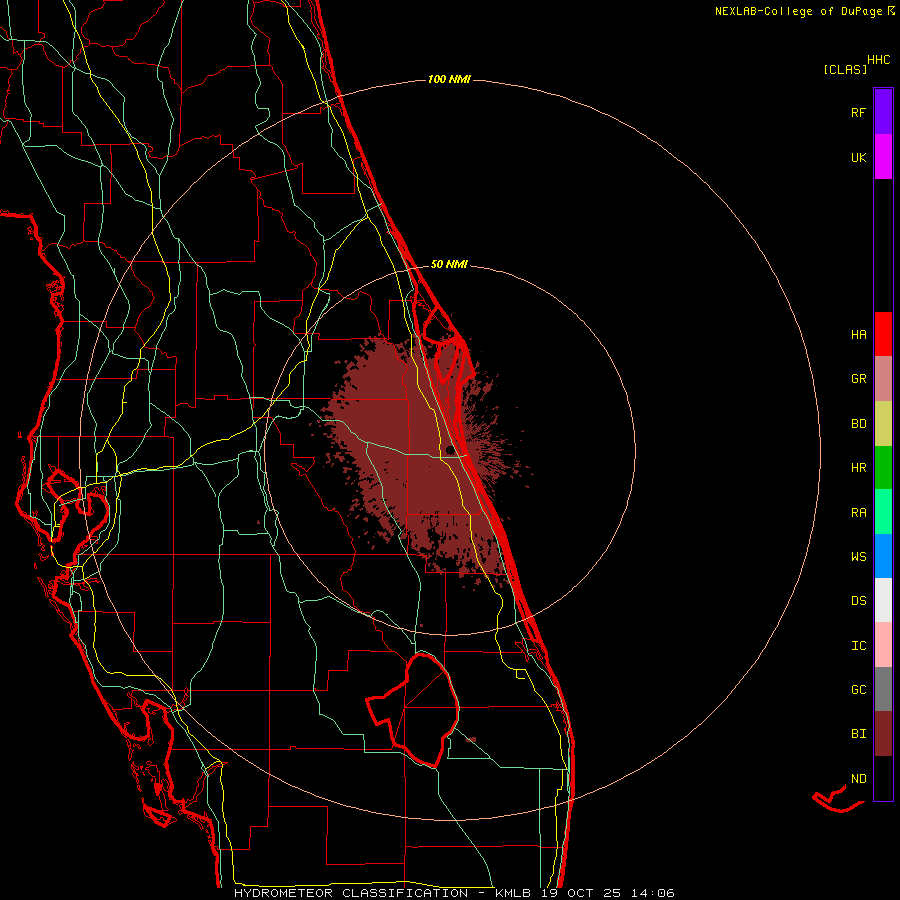Click the RF legend label

(858, 112)
